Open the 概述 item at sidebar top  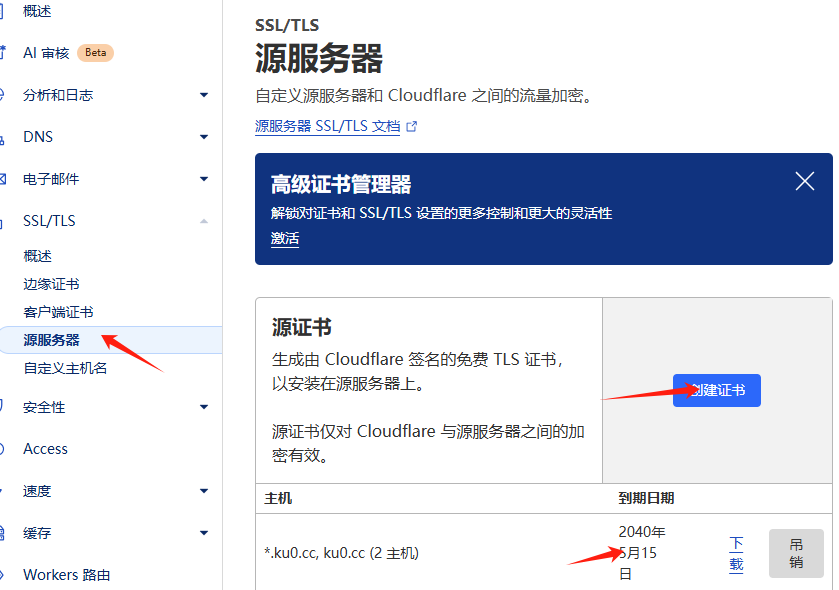37,11
